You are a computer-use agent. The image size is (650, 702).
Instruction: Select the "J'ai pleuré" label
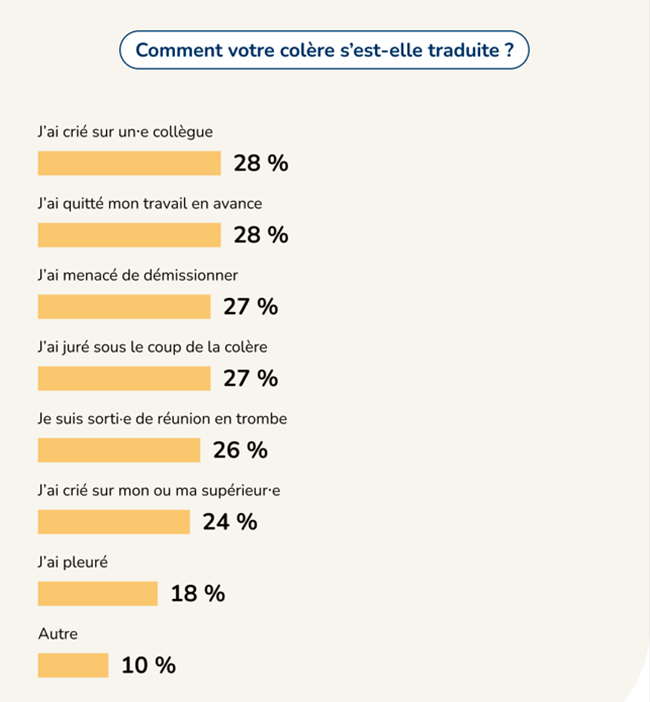coord(72,562)
